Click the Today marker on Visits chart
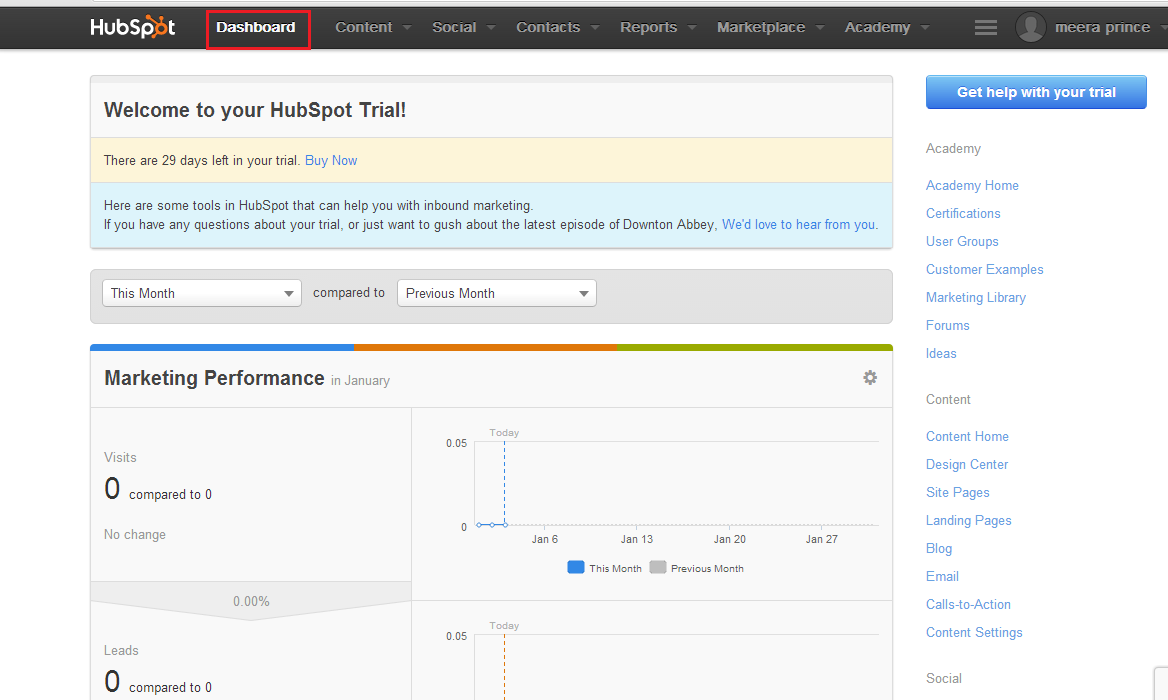 tap(504, 433)
